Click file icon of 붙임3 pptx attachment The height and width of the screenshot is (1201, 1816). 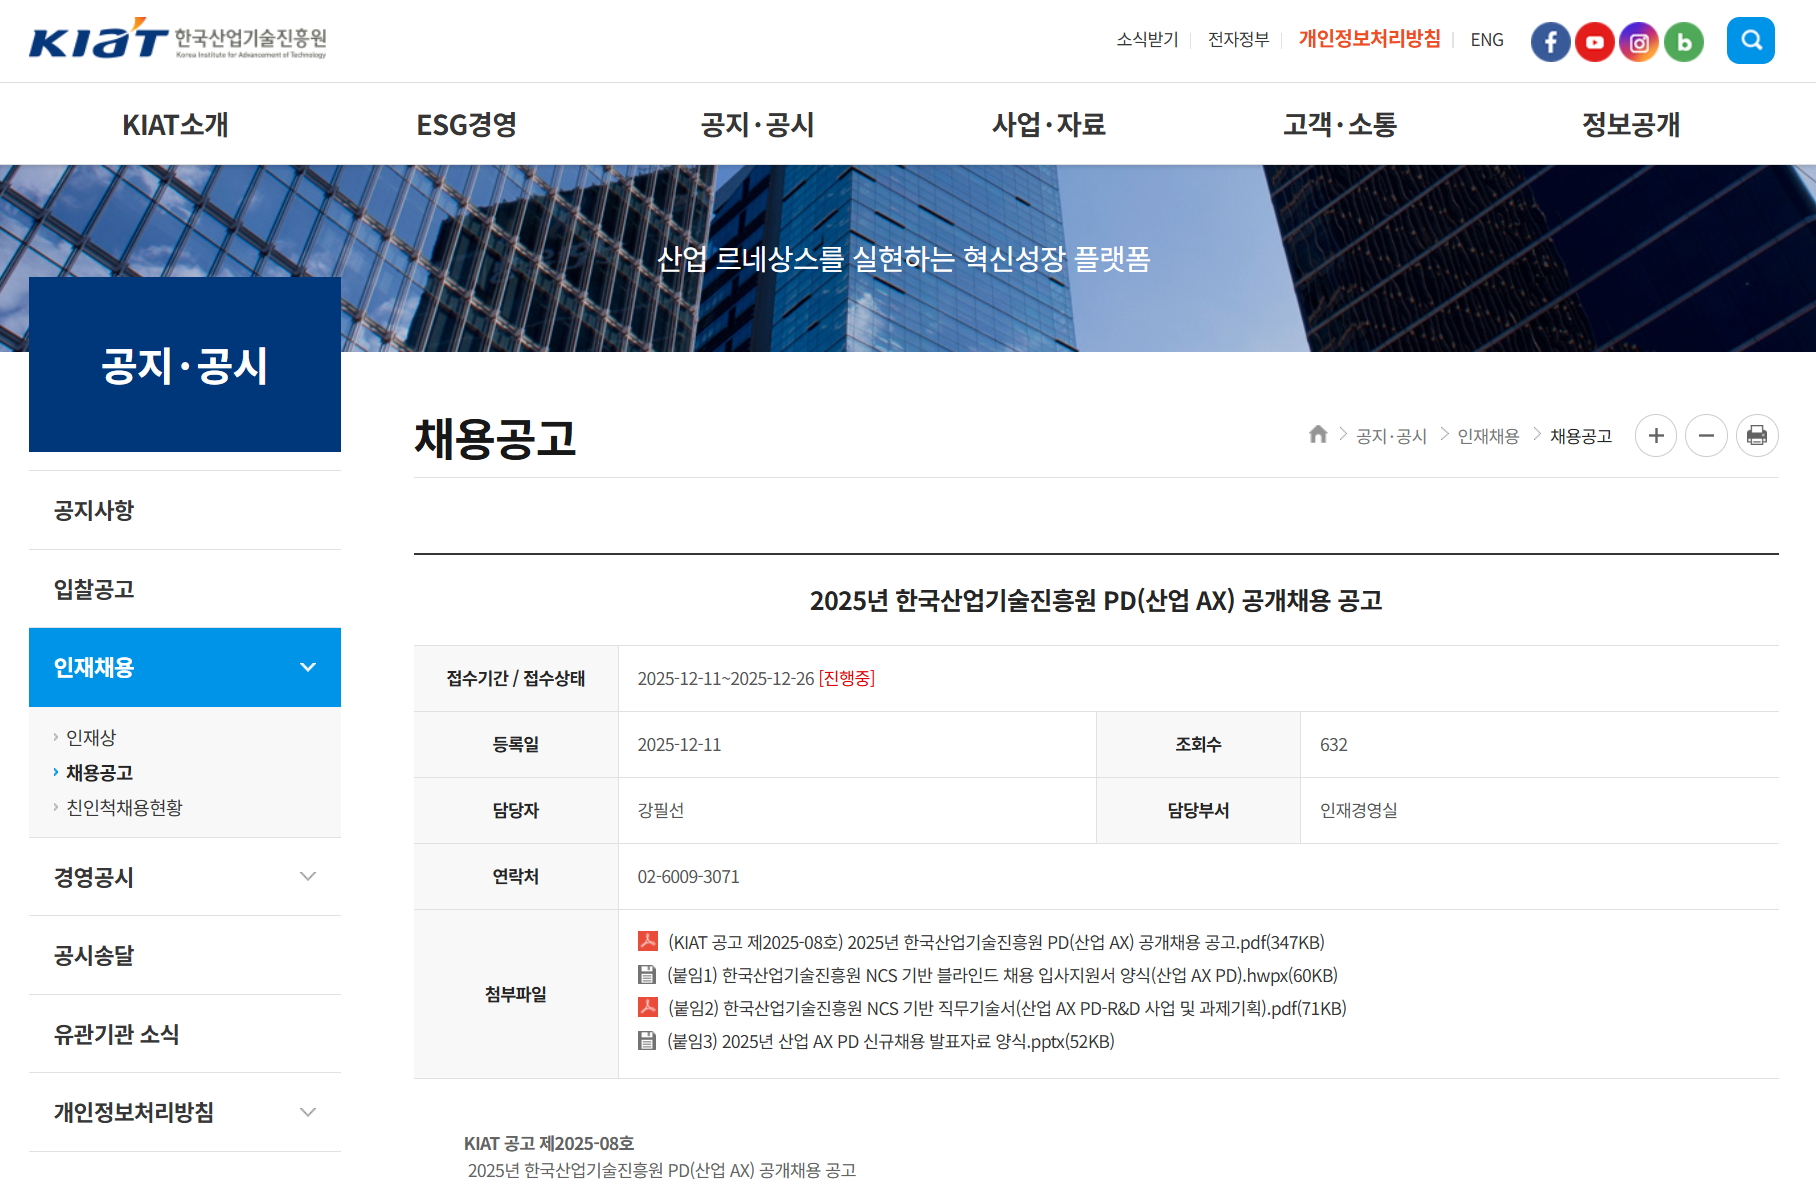click(647, 1040)
